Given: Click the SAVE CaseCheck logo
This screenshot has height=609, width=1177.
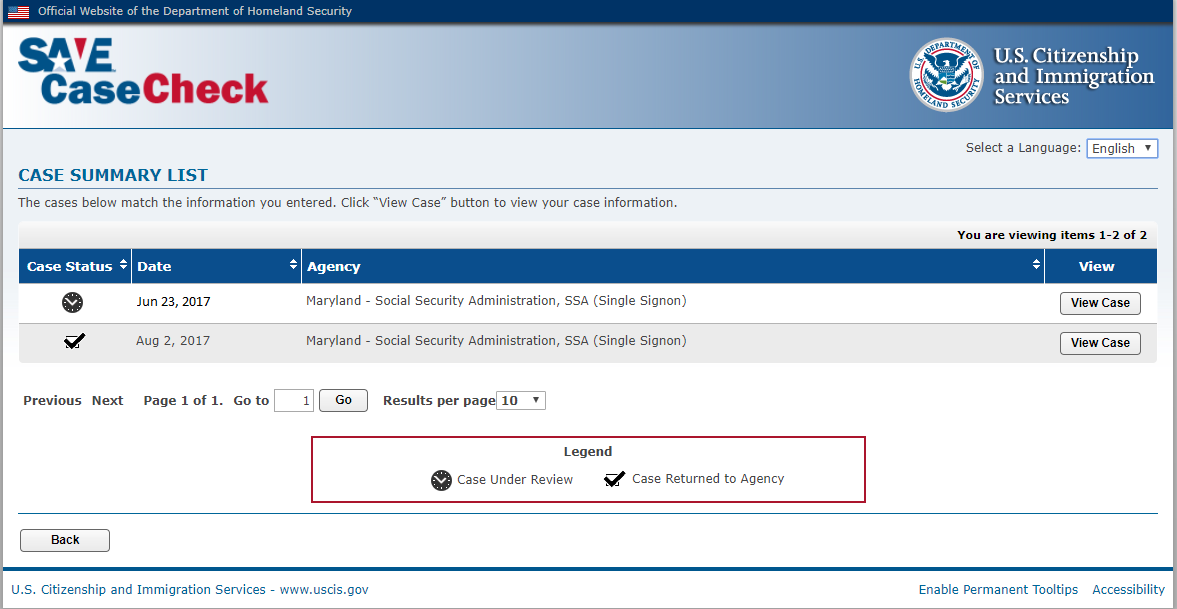Looking at the screenshot, I should pyautogui.click(x=143, y=71).
